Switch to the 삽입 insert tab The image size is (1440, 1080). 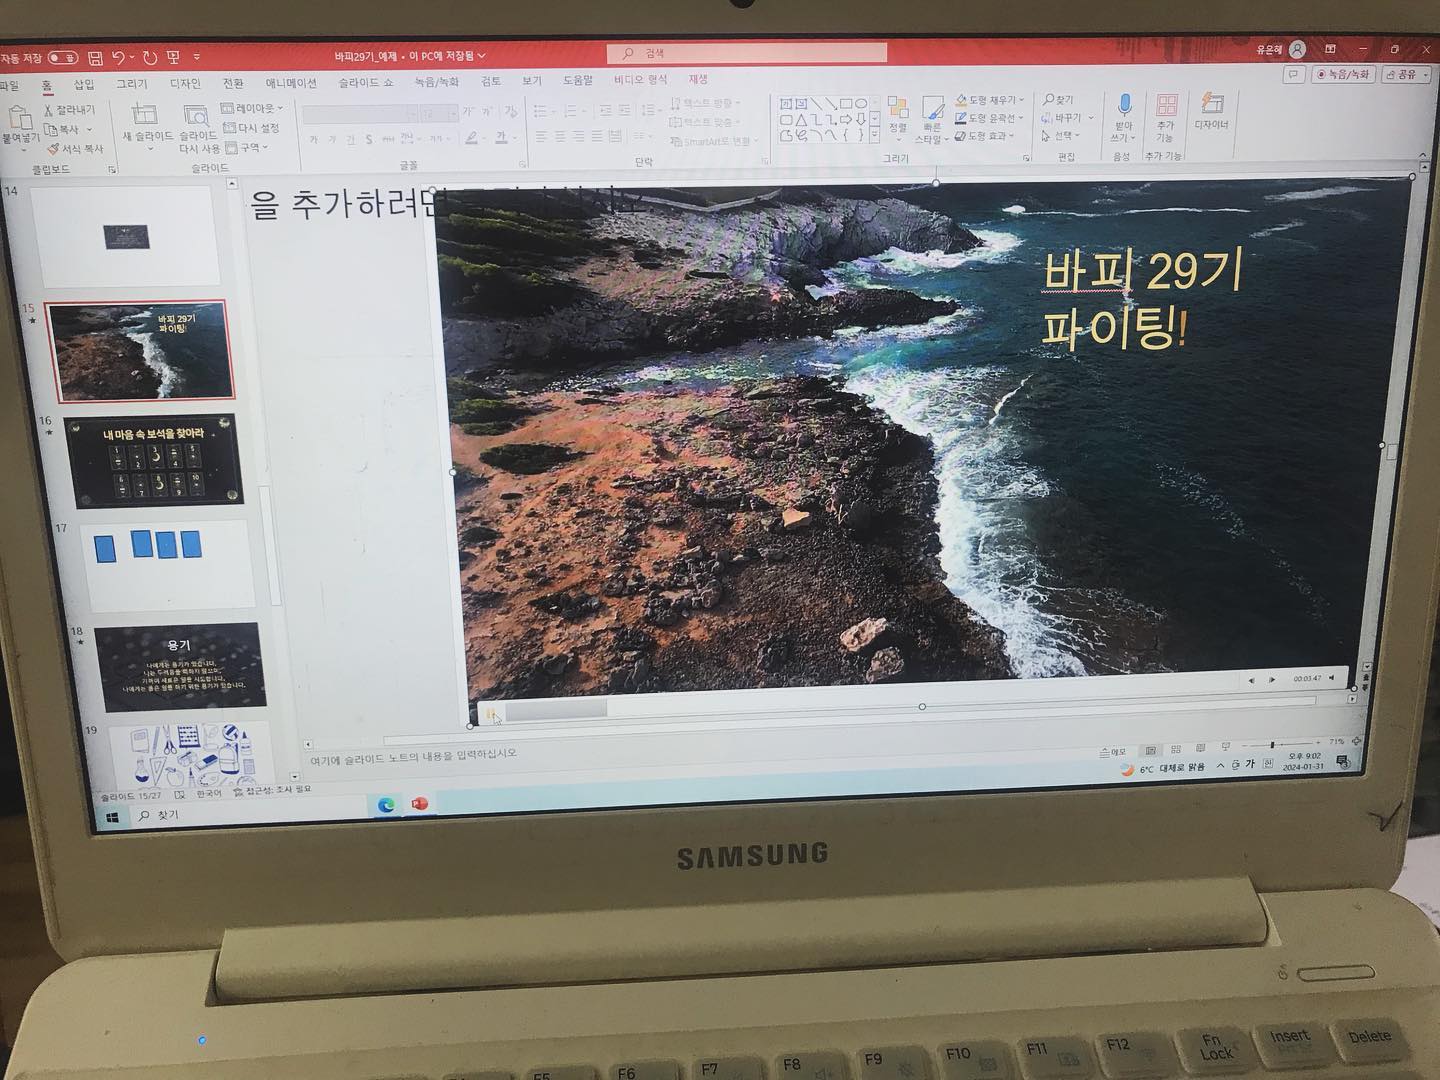[84, 85]
